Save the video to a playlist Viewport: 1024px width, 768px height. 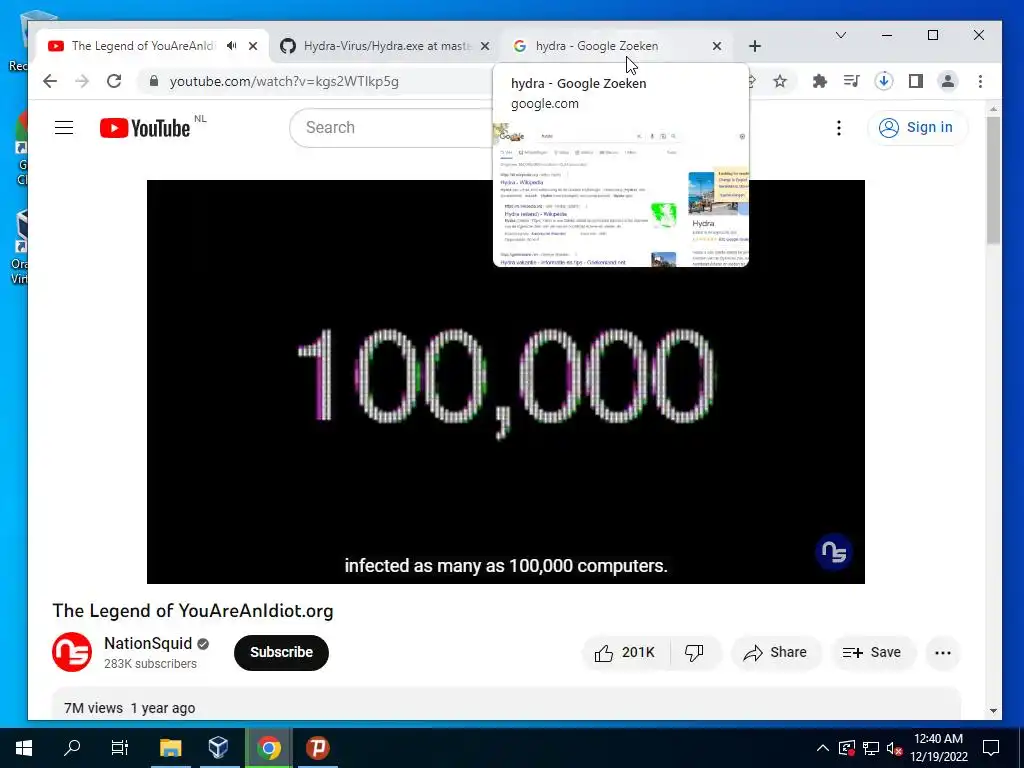872,652
